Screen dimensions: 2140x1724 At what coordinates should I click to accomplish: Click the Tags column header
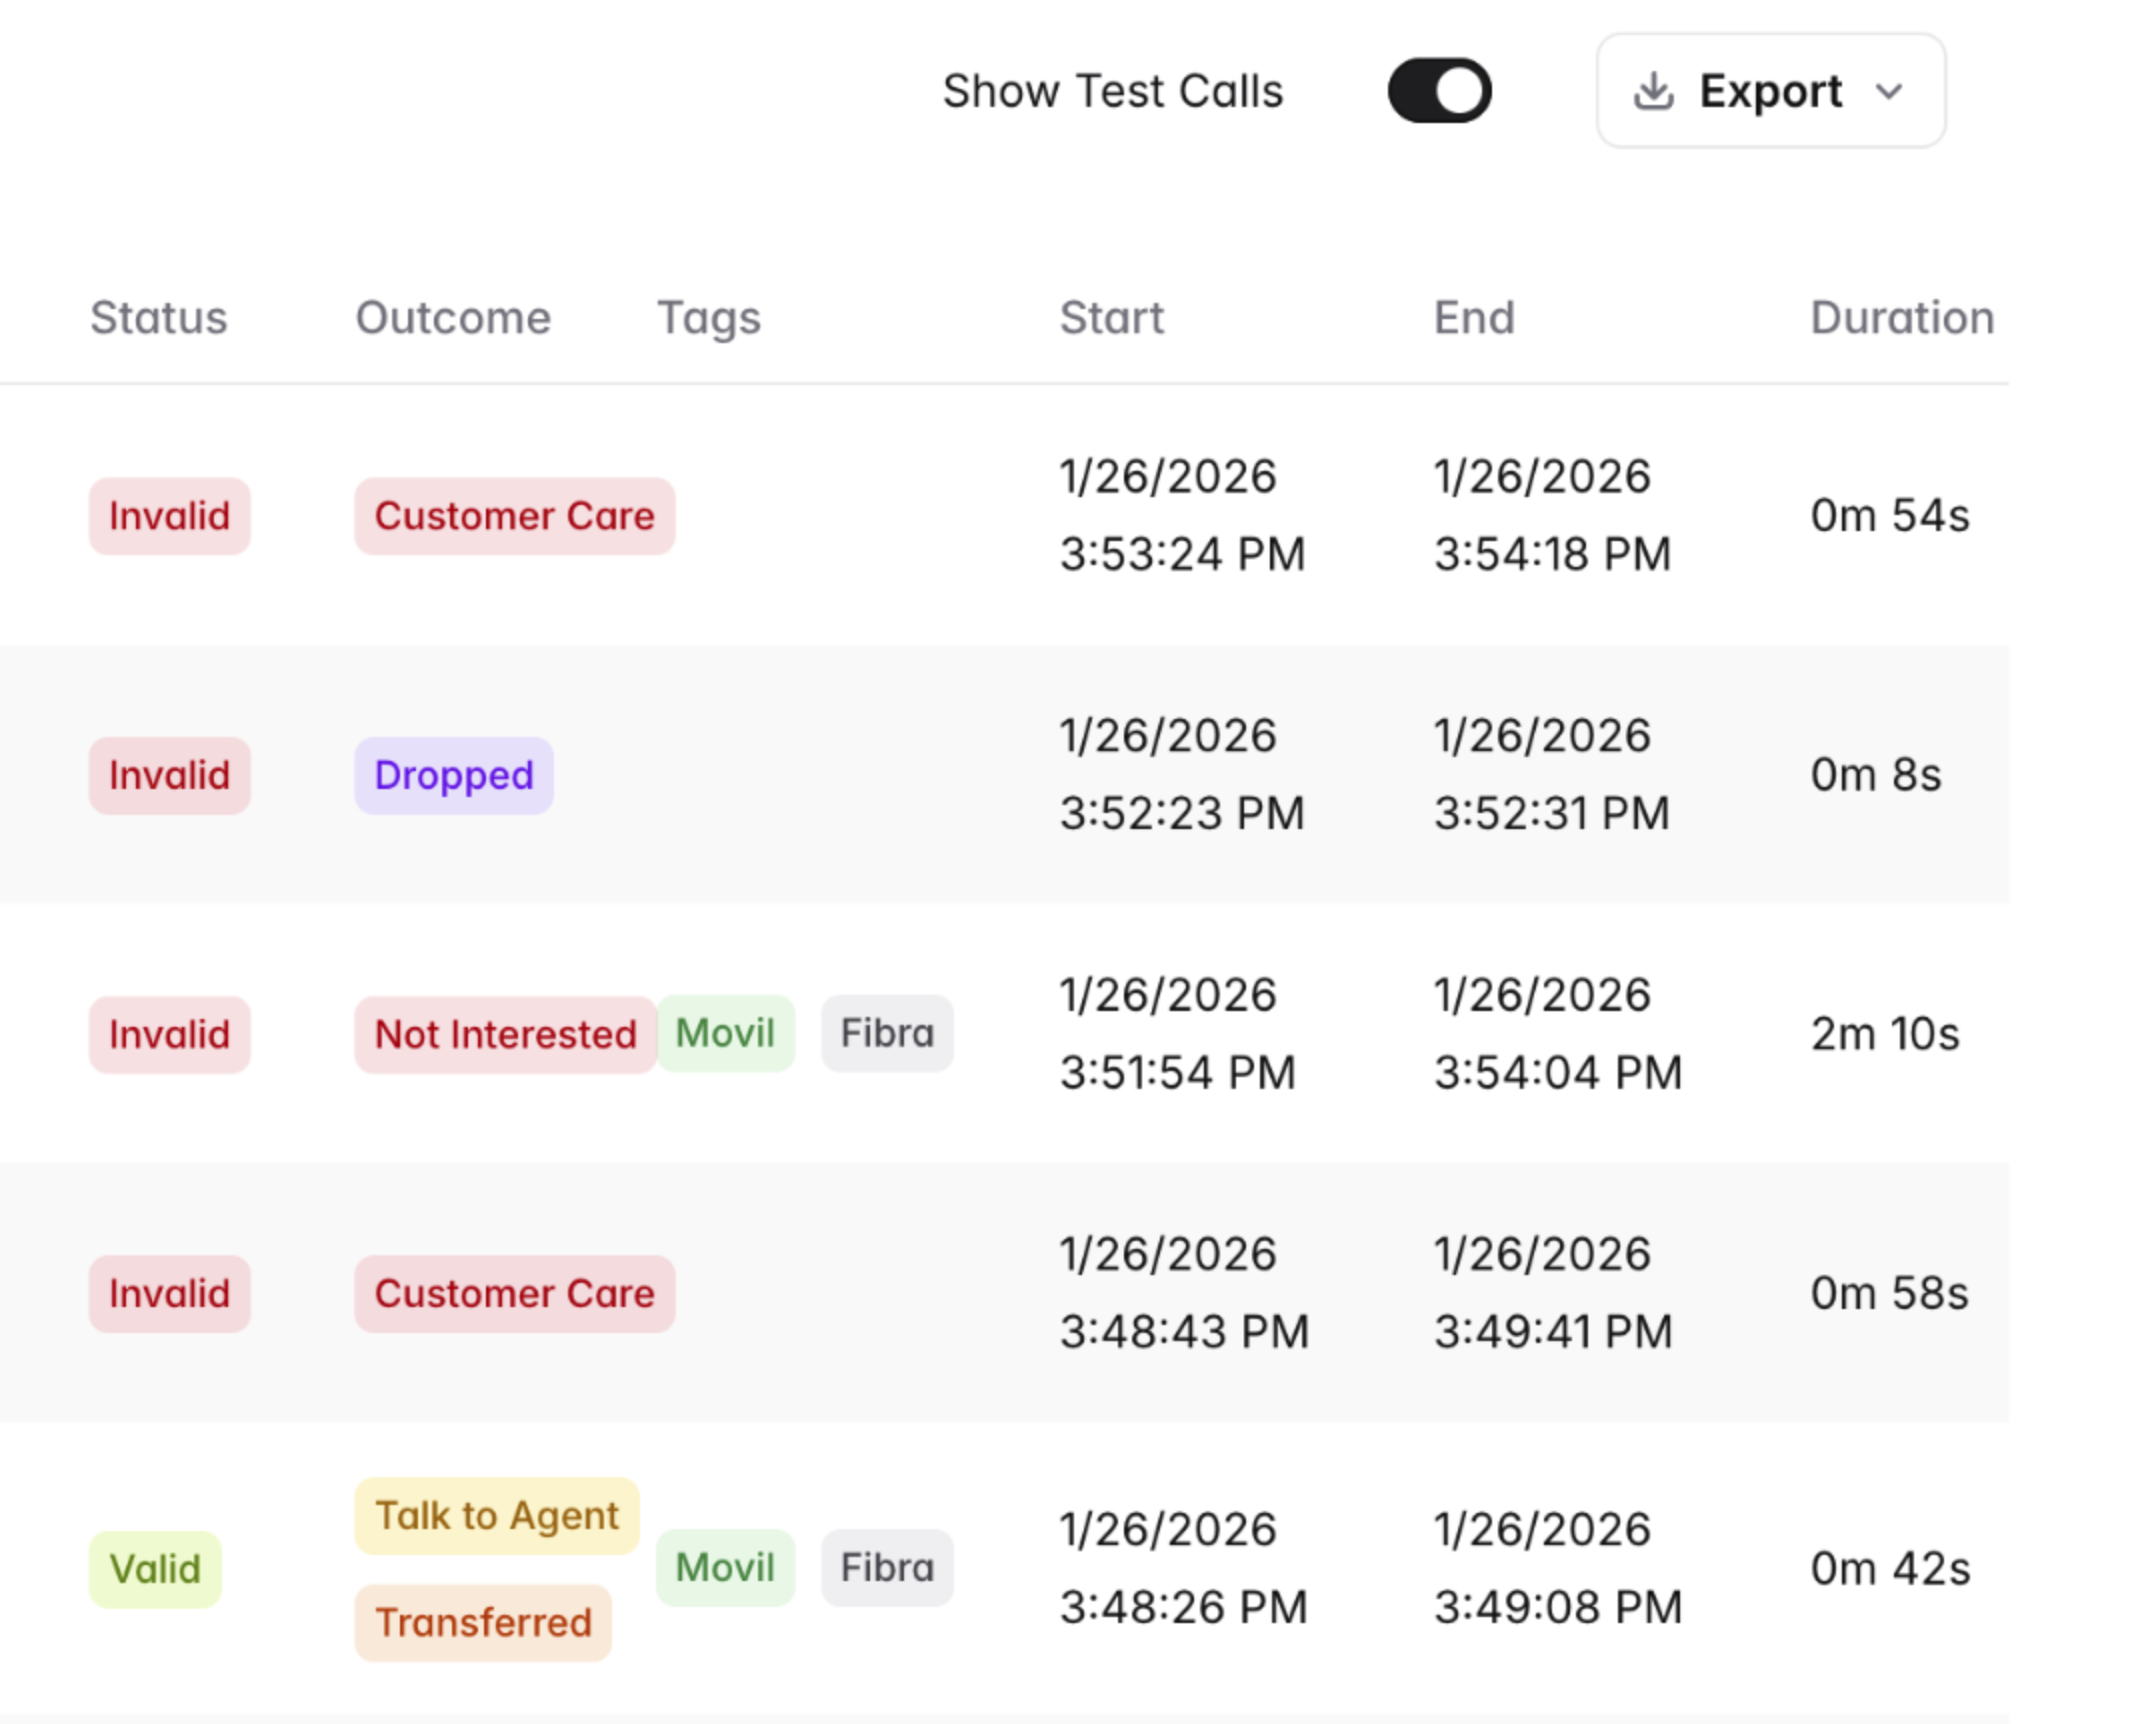(708, 318)
